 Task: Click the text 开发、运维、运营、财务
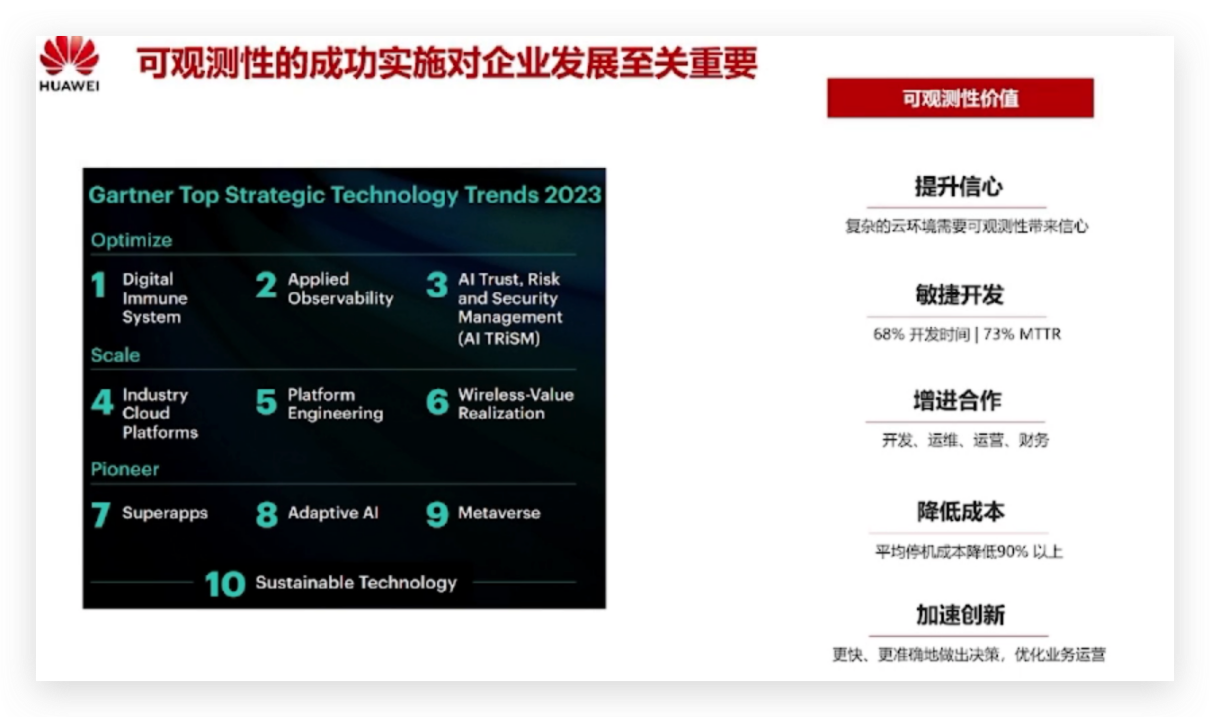coord(965,441)
